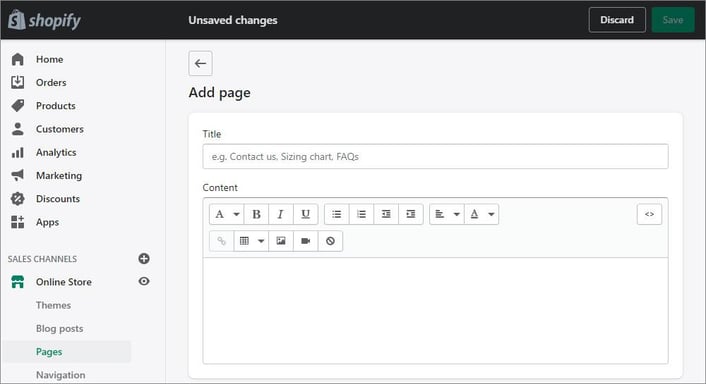
Task: Insert a bulleted list
Action: click(336, 214)
